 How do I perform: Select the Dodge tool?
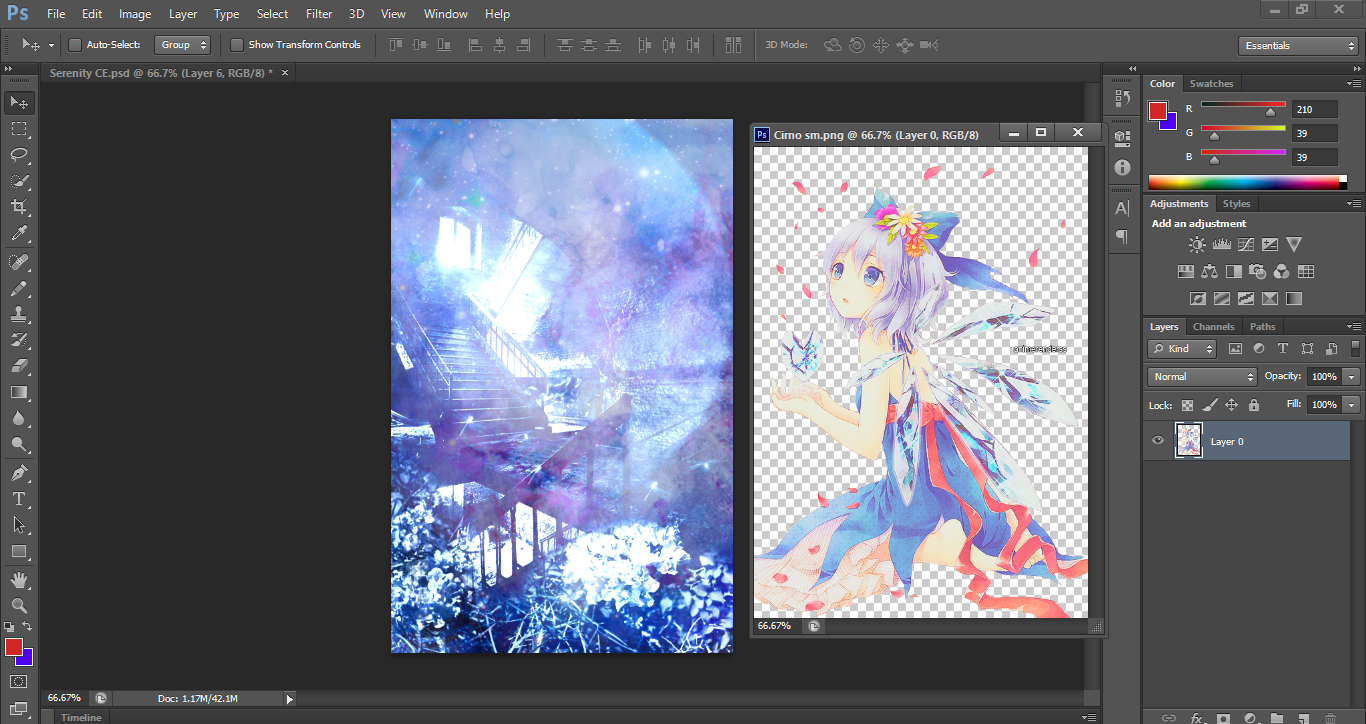pyautogui.click(x=19, y=444)
